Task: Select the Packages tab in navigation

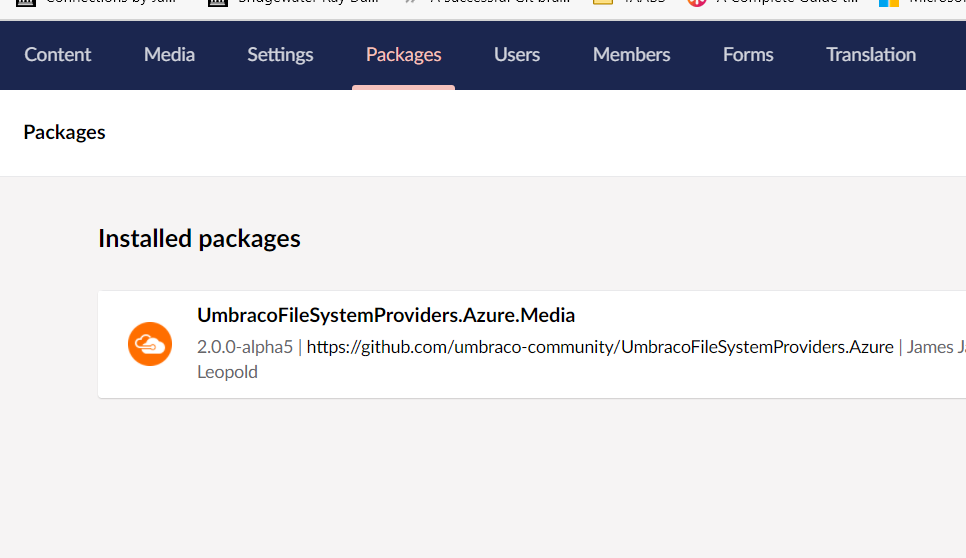Action: coord(403,55)
